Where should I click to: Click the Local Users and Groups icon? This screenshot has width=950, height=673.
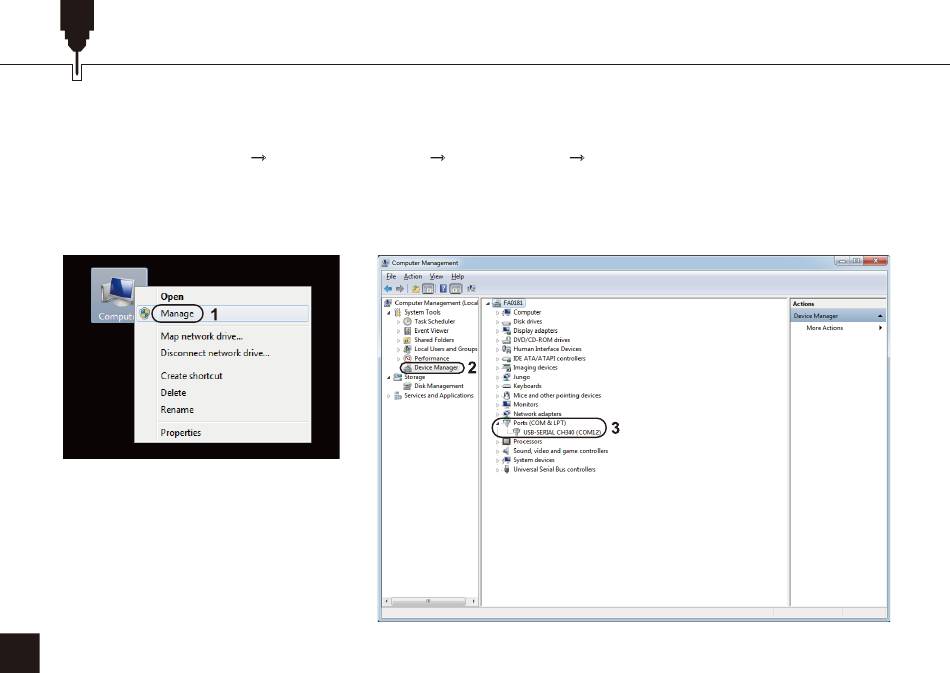[408, 349]
